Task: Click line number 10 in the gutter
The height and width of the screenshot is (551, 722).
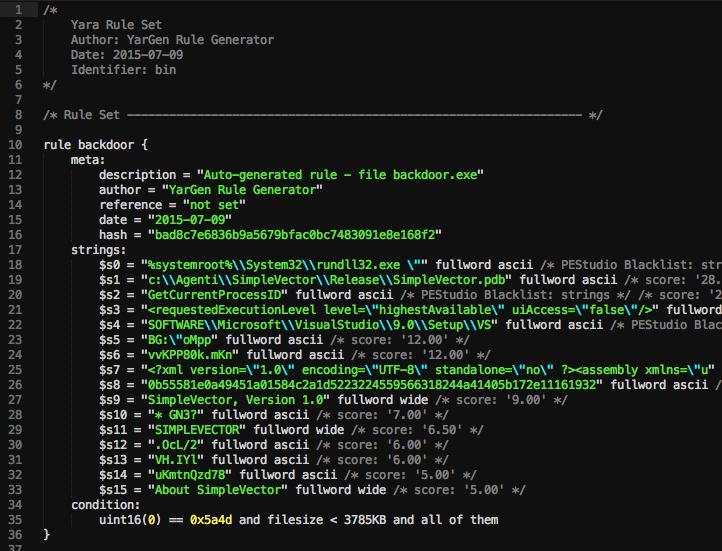Action: coord(15,145)
